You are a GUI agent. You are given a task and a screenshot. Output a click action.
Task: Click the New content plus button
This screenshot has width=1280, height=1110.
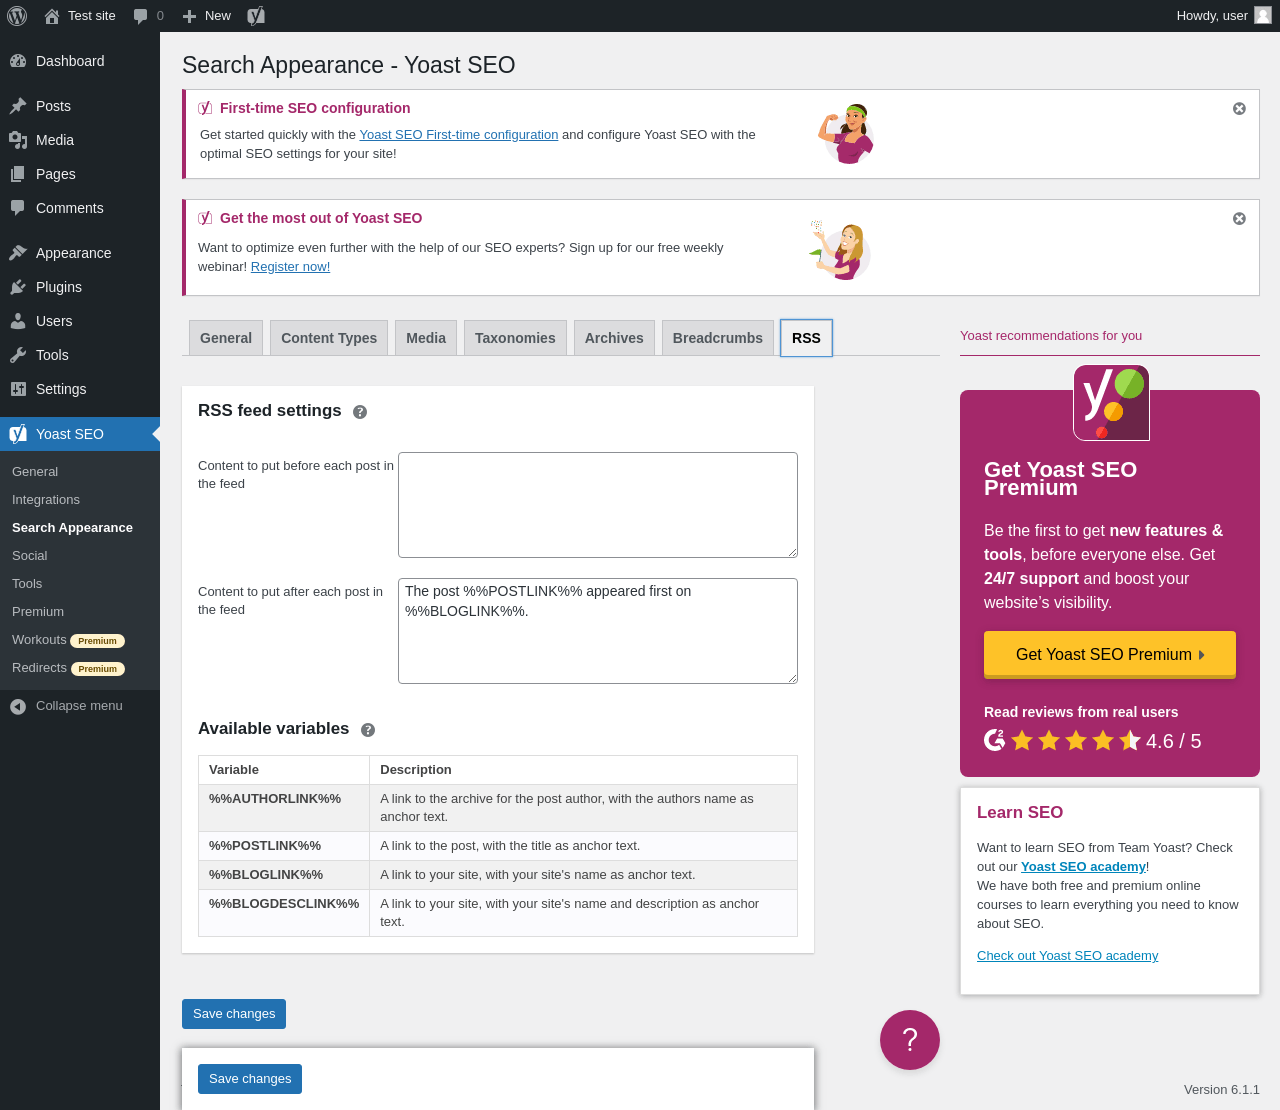[207, 16]
